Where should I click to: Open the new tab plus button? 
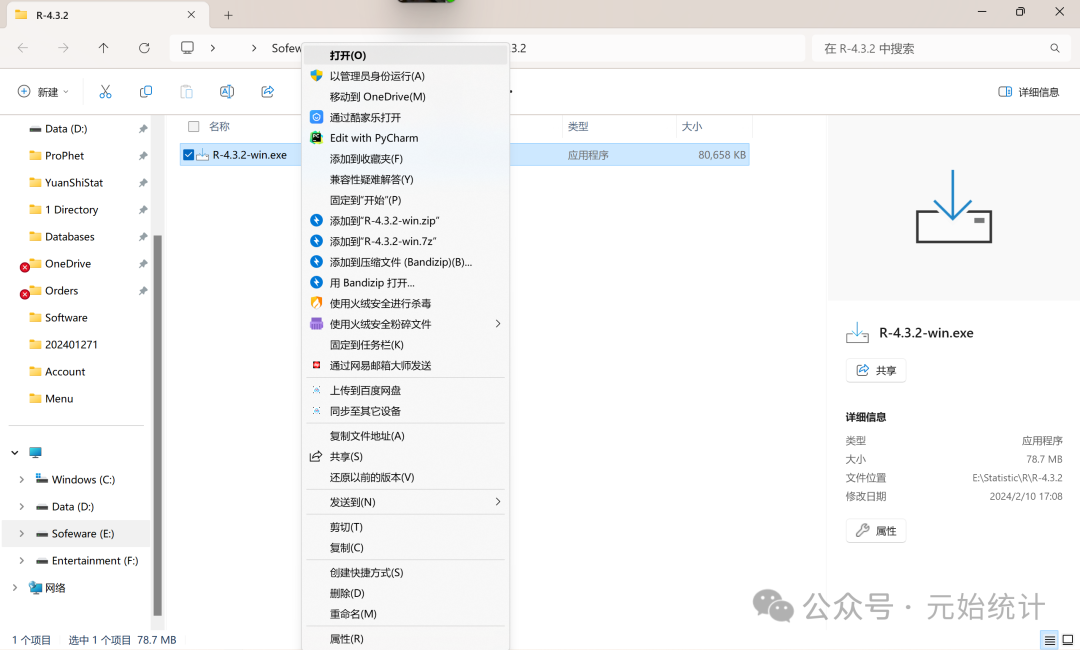pyautogui.click(x=228, y=15)
